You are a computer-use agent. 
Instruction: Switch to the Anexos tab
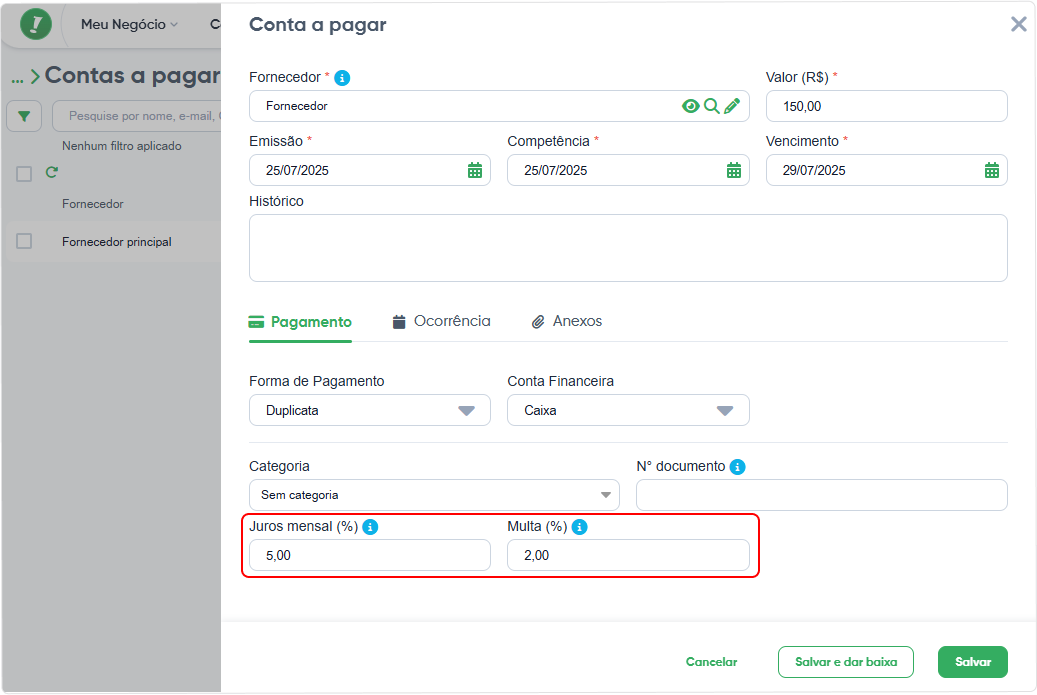point(567,321)
